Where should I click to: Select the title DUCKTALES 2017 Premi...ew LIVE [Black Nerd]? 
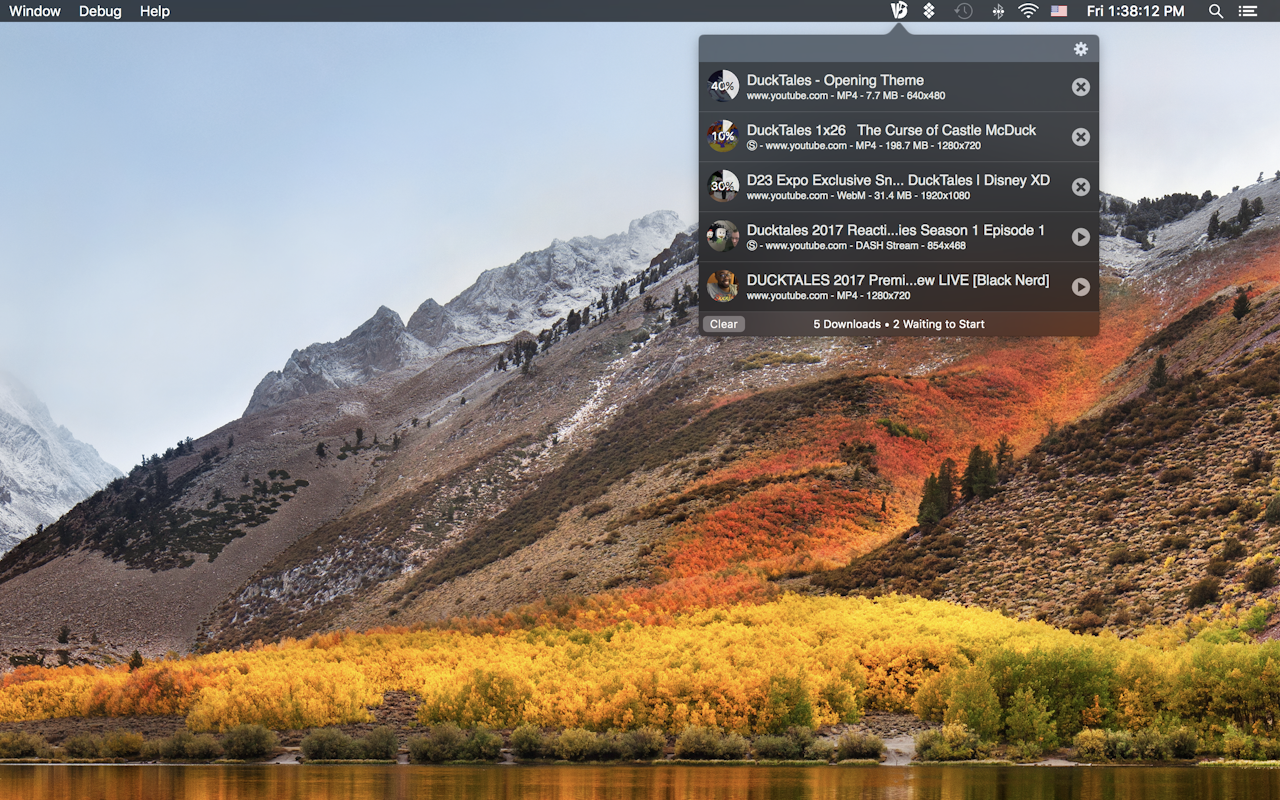point(898,280)
